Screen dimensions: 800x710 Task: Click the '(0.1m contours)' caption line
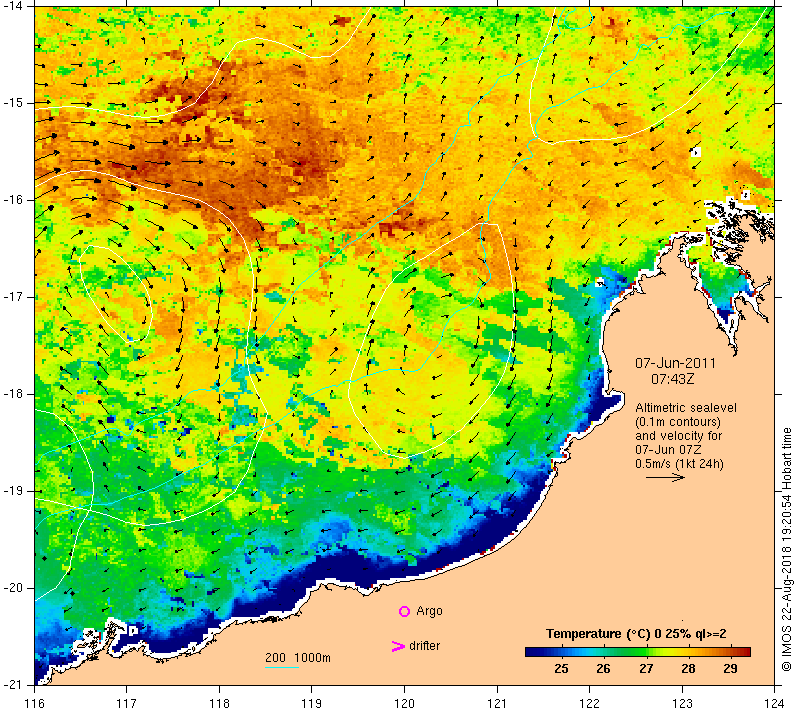coord(678,422)
